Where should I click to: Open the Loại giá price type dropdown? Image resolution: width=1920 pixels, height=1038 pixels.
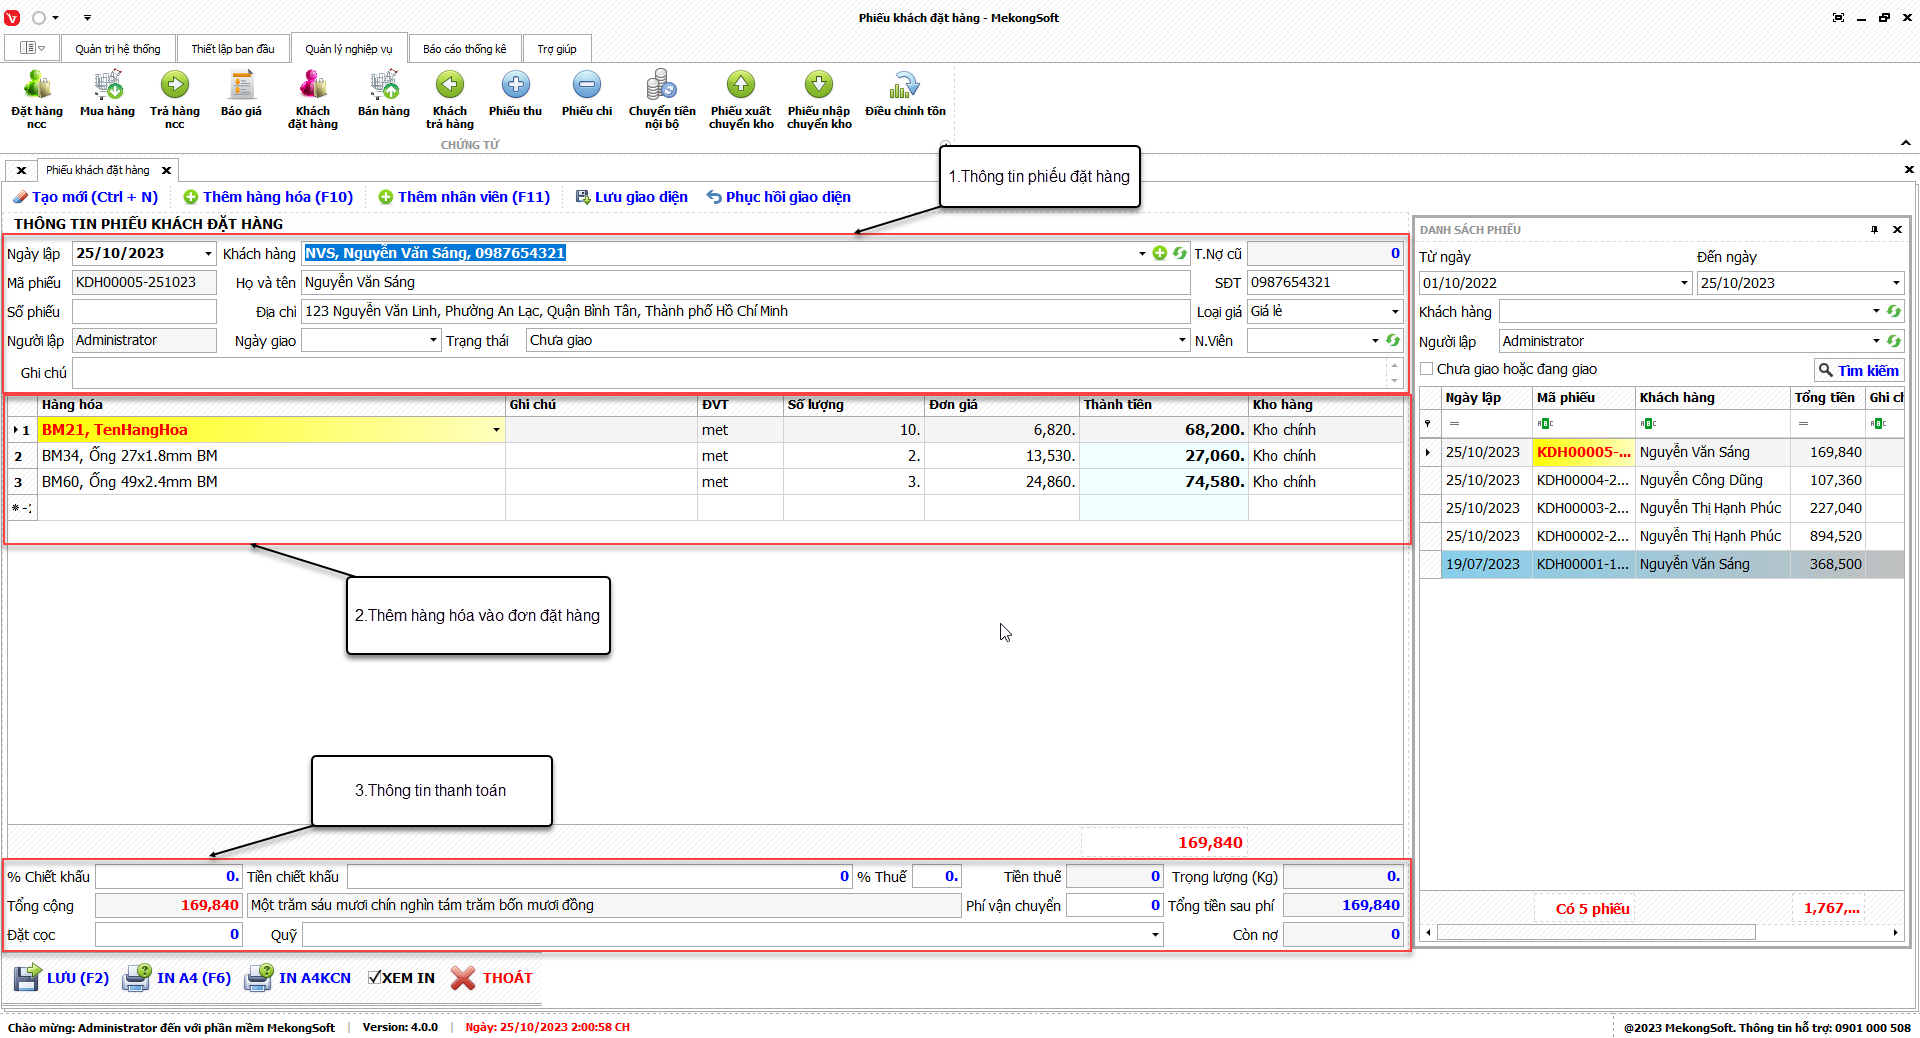[1395, 312]
